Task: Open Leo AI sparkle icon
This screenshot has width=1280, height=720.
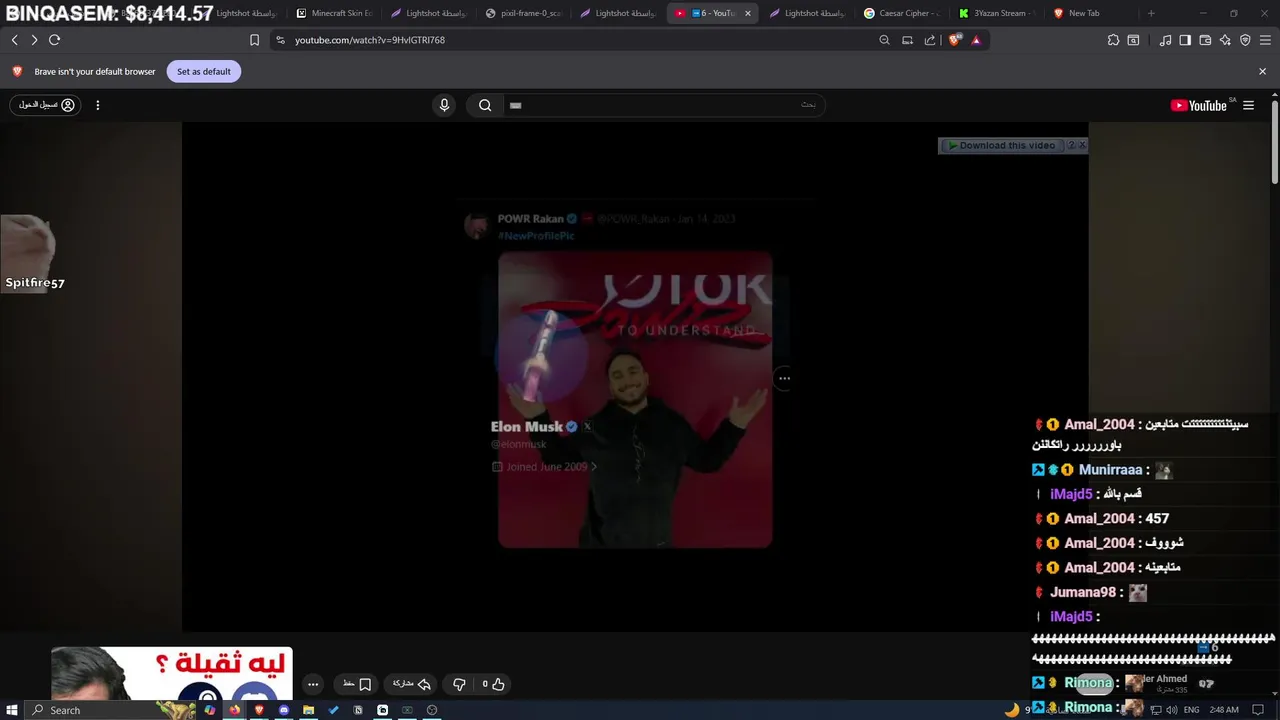Action: point(1225,40)
